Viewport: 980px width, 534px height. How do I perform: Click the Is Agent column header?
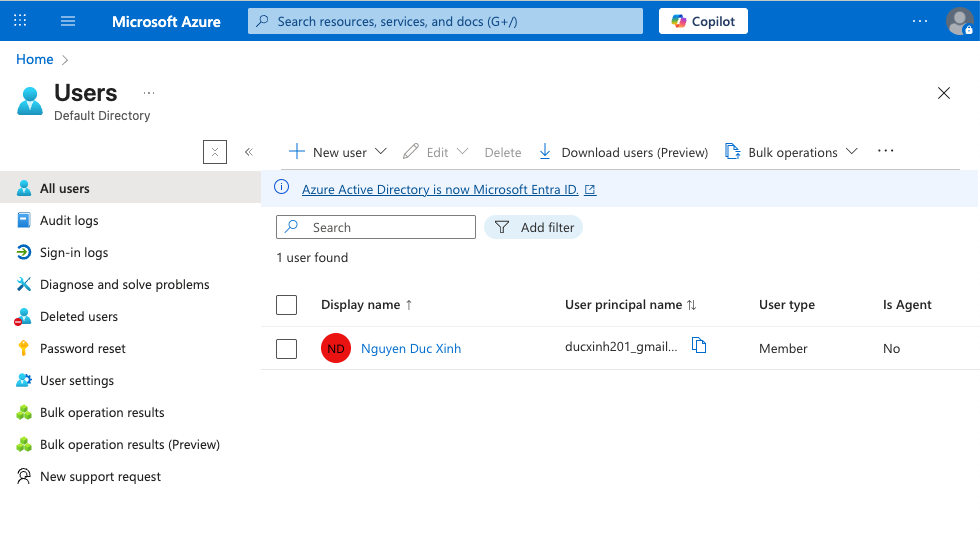(907, 305)
